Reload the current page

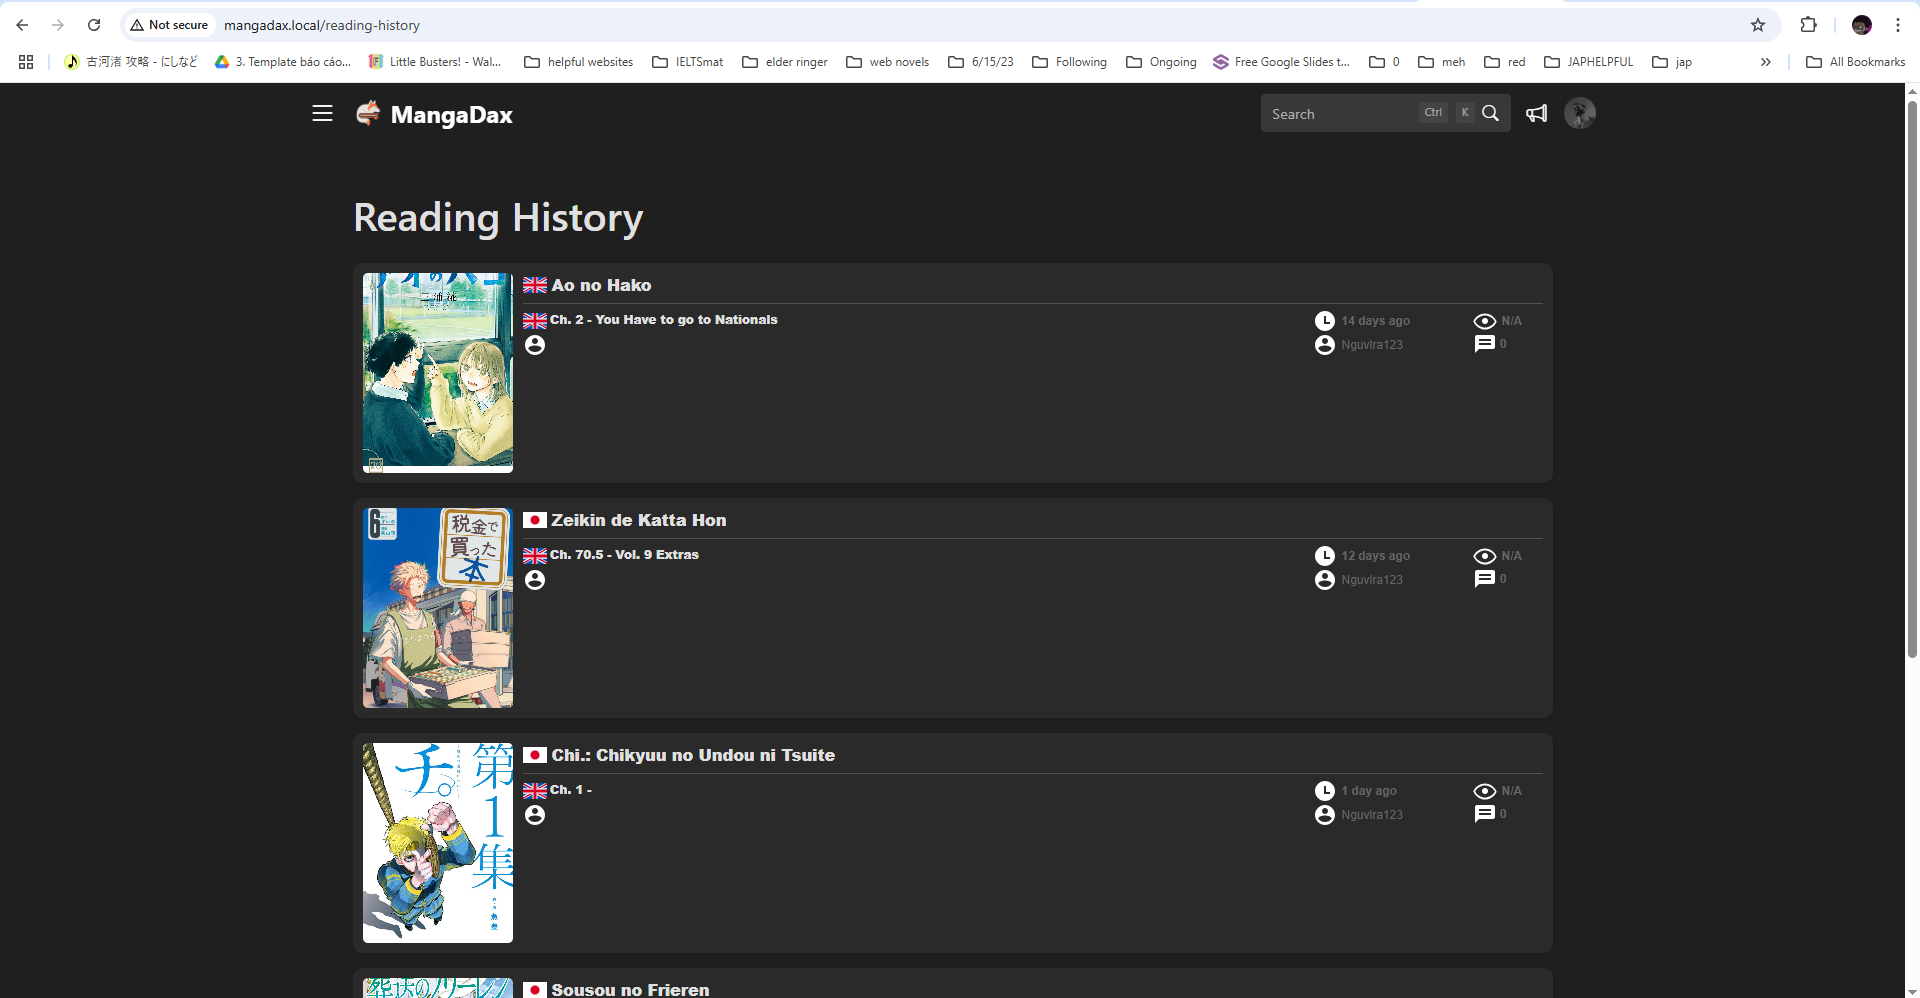[x=94, y=25]
